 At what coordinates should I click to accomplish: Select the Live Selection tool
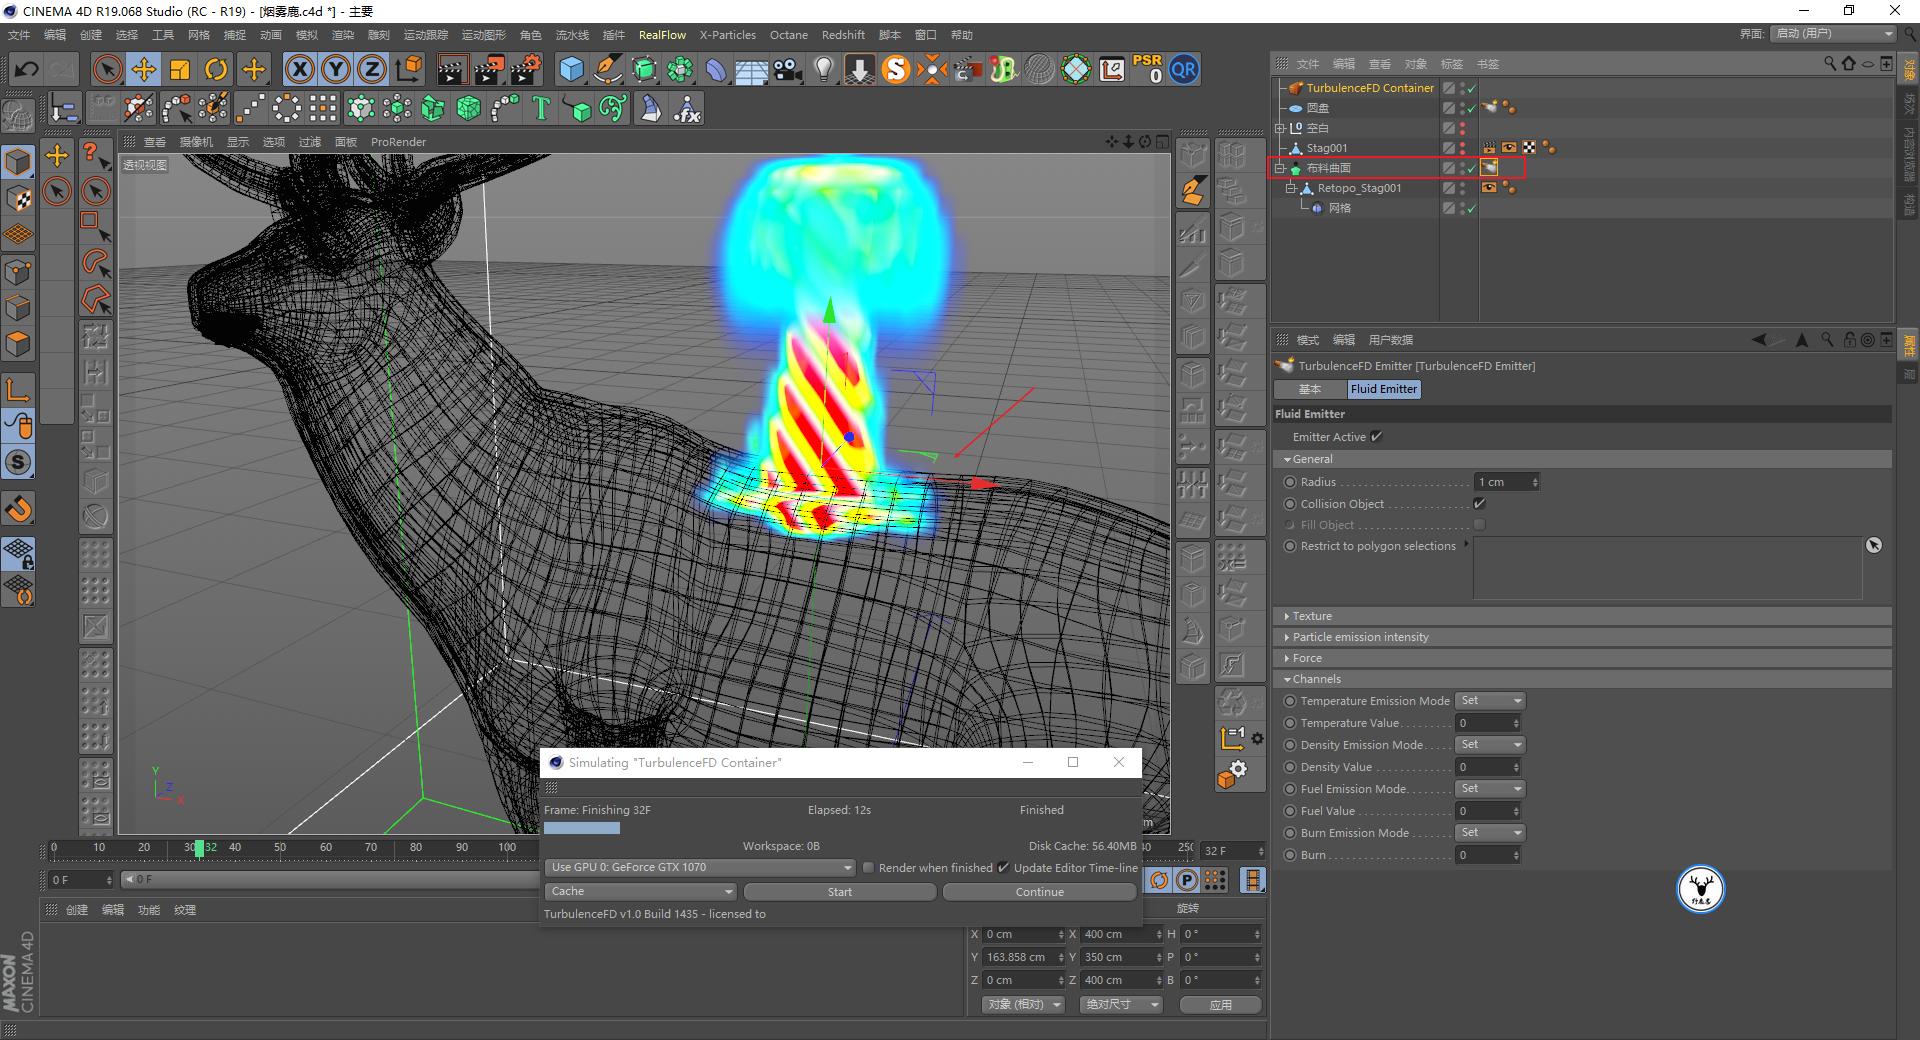[x=106, y=69]
